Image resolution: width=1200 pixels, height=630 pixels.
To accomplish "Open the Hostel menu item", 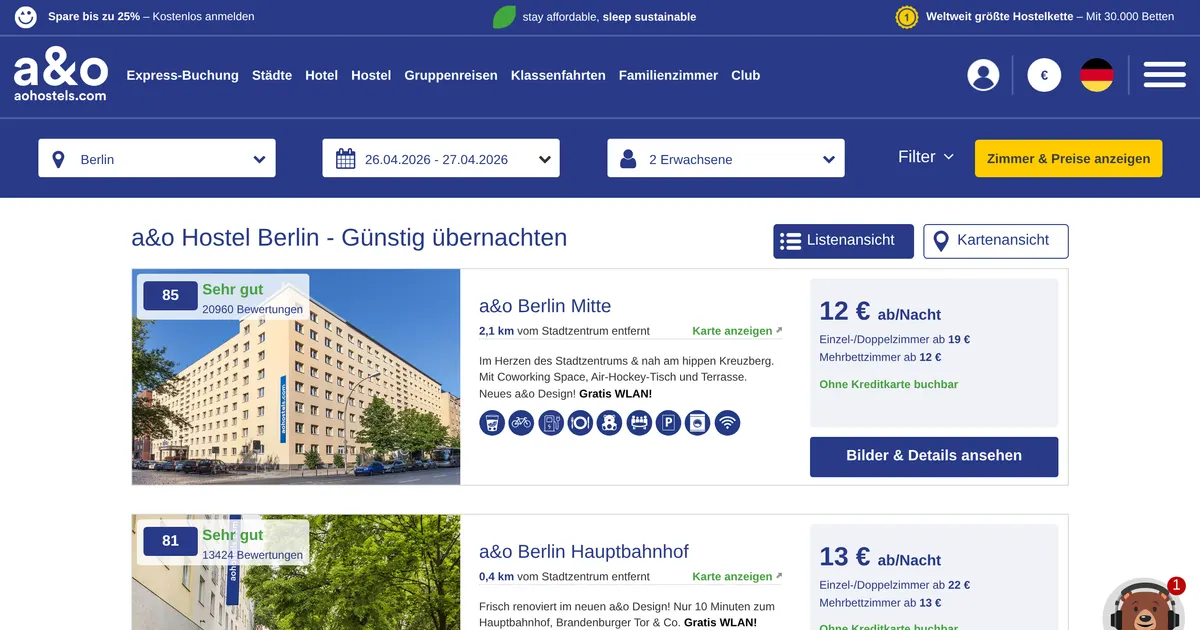I will tap(371, 75).
